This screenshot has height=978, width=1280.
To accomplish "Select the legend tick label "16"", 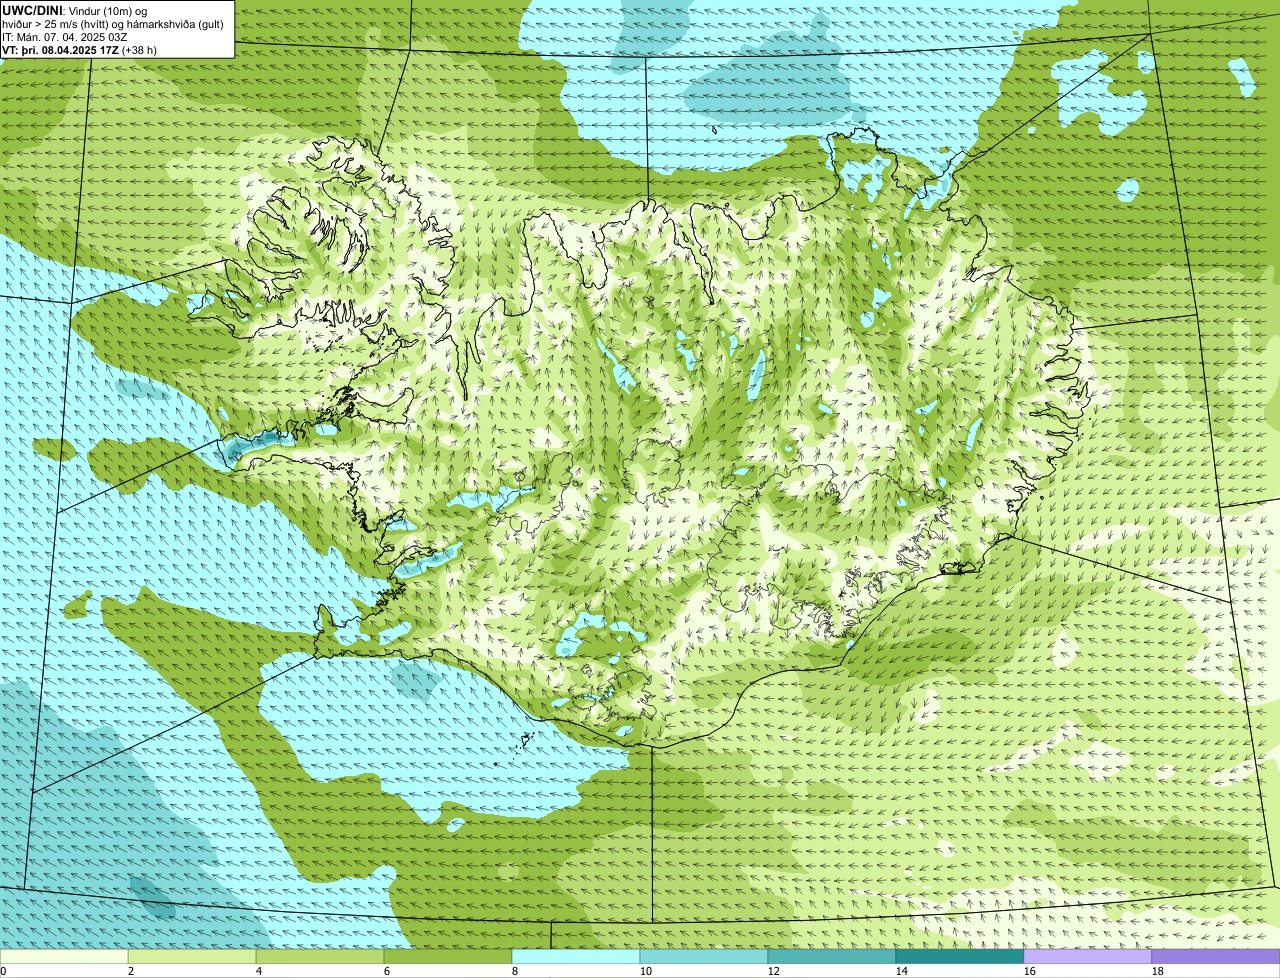I will coord(1030,971).
